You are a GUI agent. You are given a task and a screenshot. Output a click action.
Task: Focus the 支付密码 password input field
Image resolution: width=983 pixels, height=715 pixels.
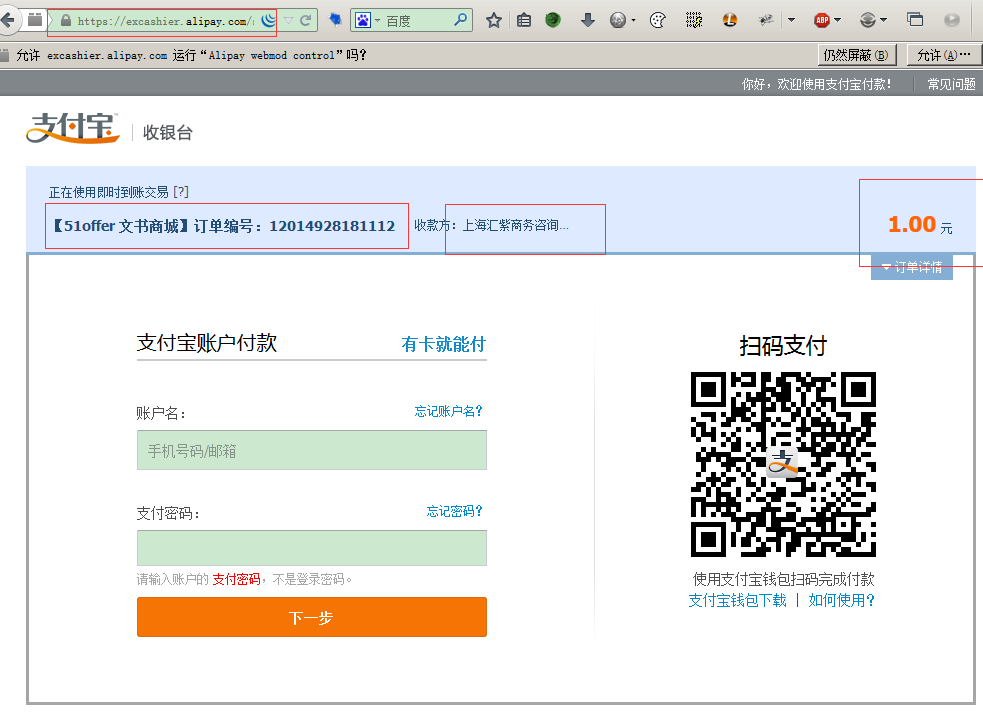[x=312, y=548]
